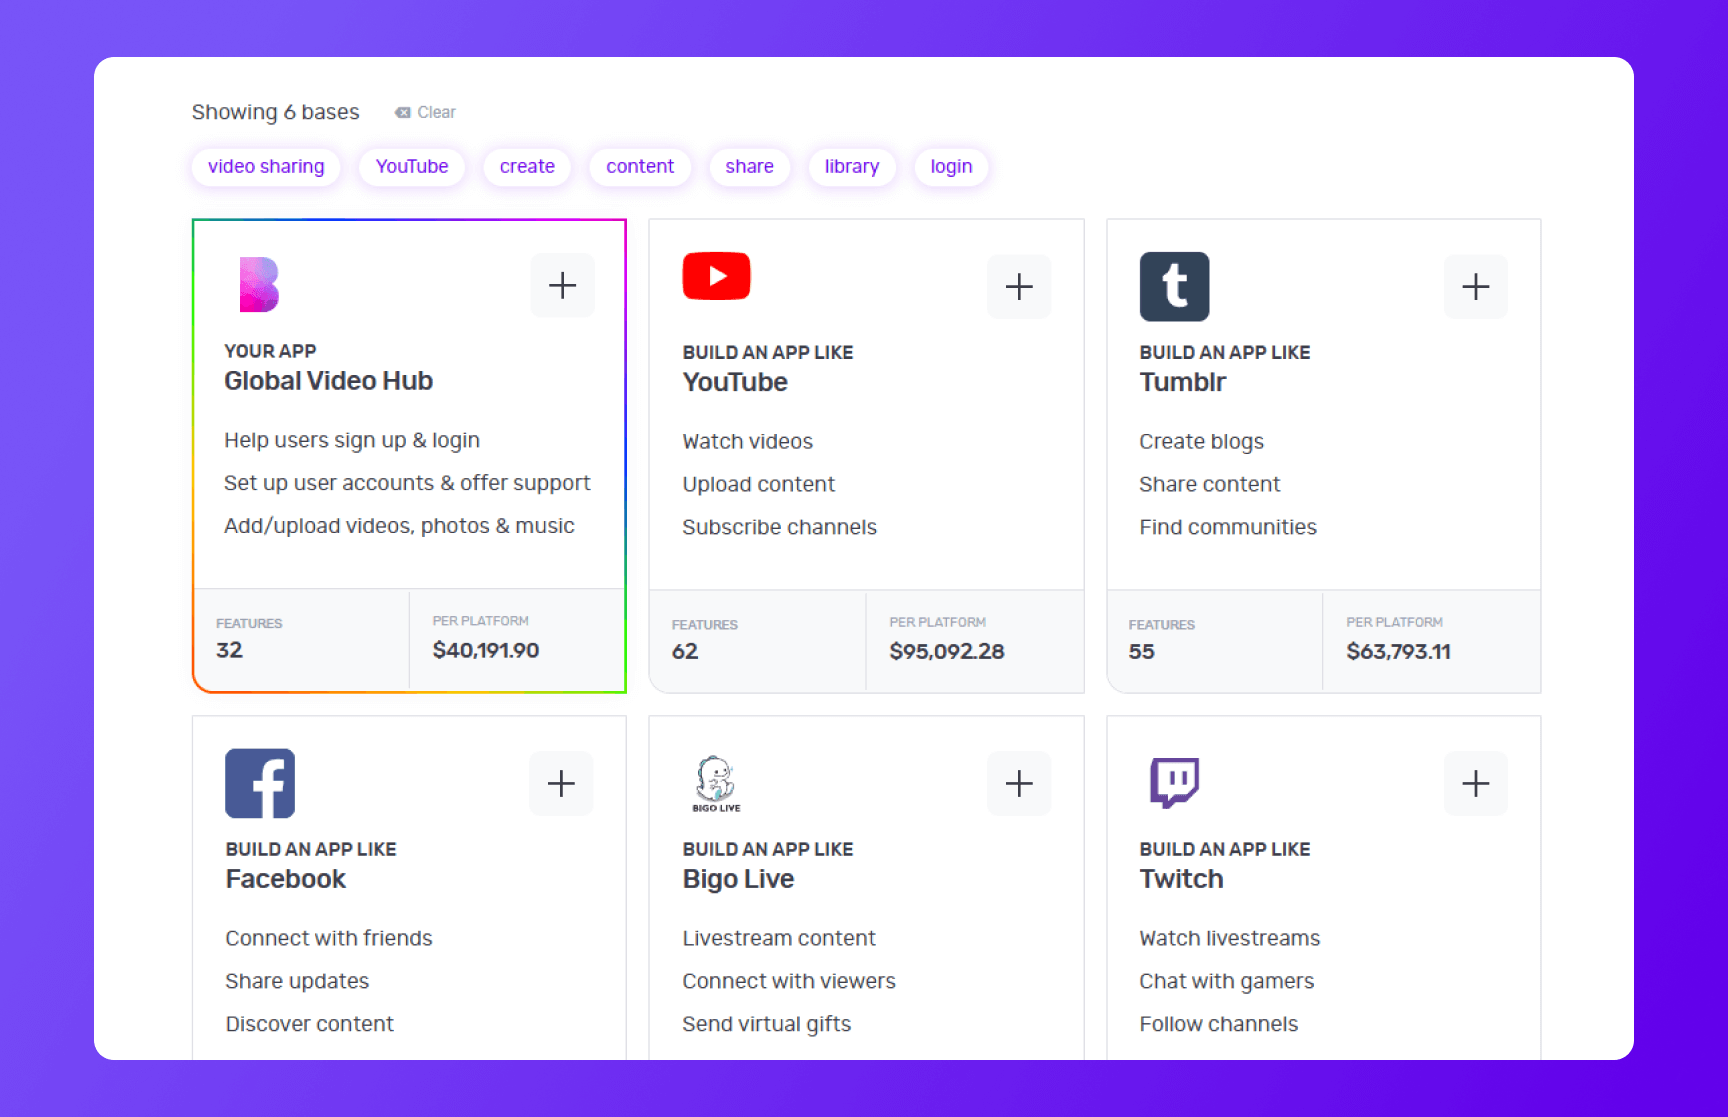Click 'Subscribe channels' on YouTube card
The image size is (1728, 1117).
pyautogui.click(x=779, y=527)
